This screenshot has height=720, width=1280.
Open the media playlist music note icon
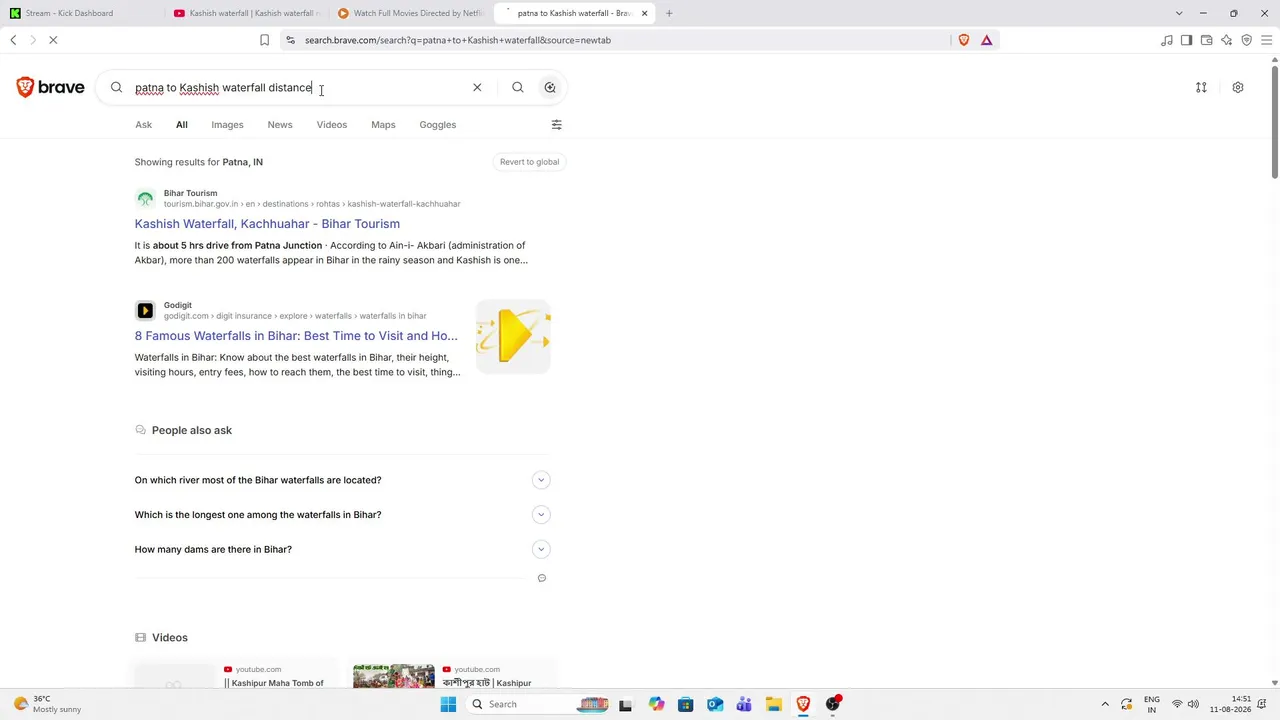pyautogui.click(x=1167, y=40)
